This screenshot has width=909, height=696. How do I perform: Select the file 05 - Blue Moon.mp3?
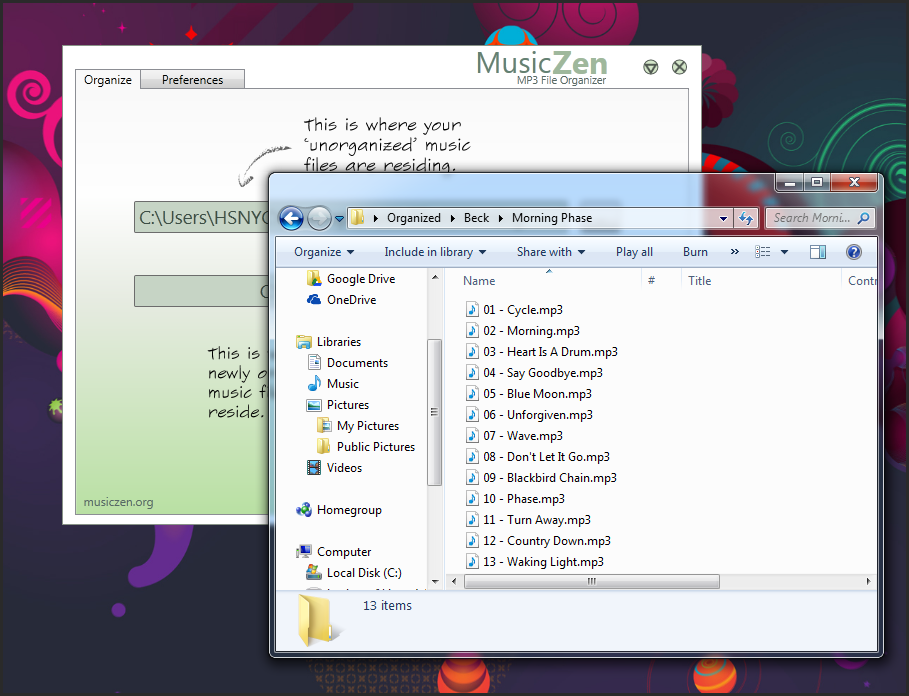pyautogui.click(x=529, y=394)
